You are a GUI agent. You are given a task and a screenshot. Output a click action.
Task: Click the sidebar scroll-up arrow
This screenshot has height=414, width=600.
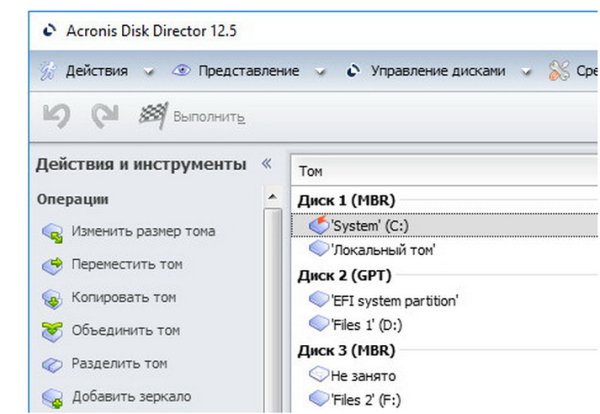(x=272, y=197)
